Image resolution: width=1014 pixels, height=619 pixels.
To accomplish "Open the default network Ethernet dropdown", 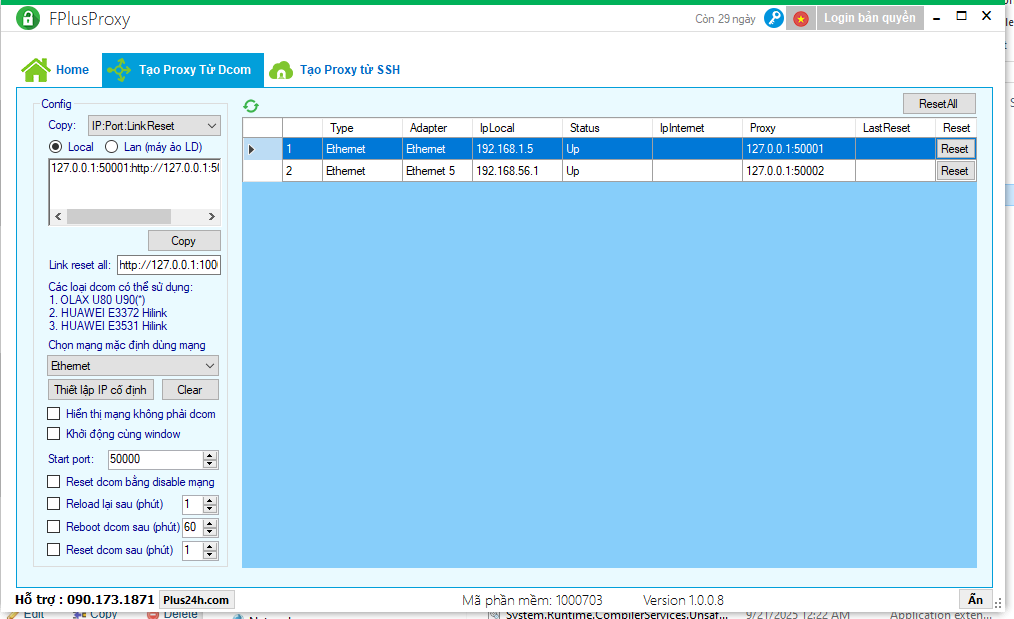I will pos(133,365).
